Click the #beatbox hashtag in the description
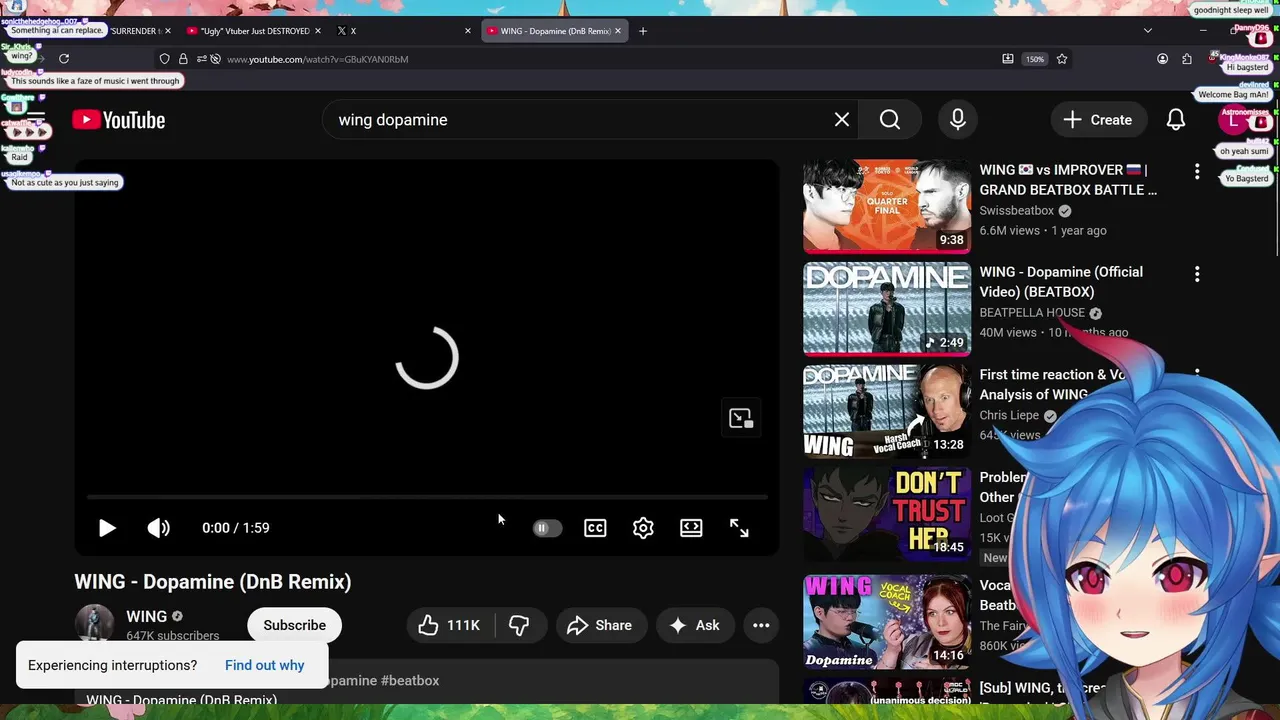 [410, 681]
